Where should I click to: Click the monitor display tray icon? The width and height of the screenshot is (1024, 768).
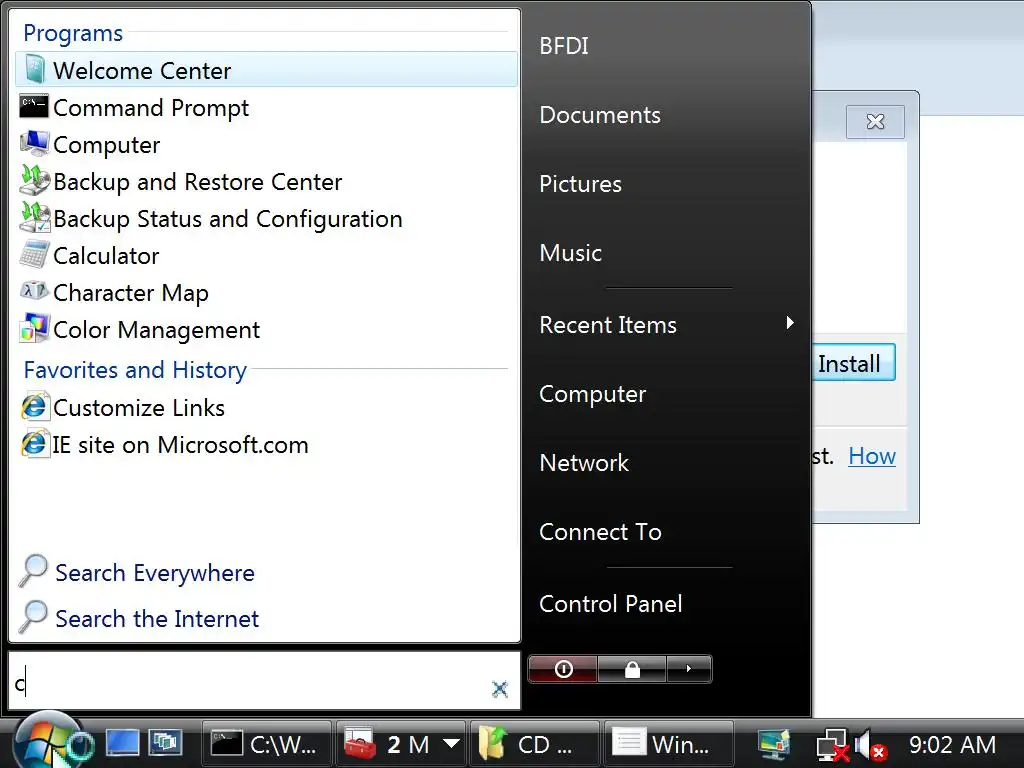(775, 744)
